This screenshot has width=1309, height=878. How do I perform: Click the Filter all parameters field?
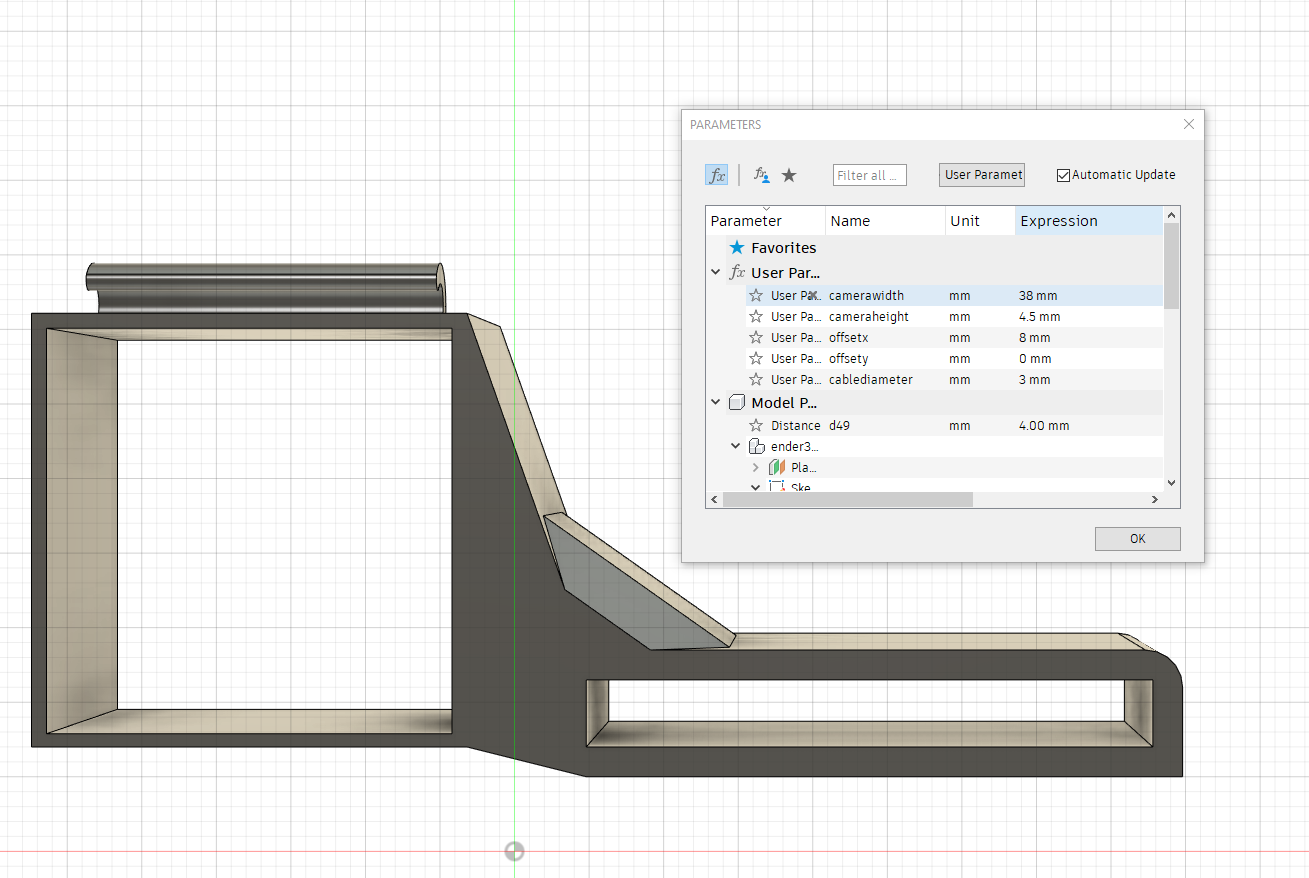click(870, 175)
